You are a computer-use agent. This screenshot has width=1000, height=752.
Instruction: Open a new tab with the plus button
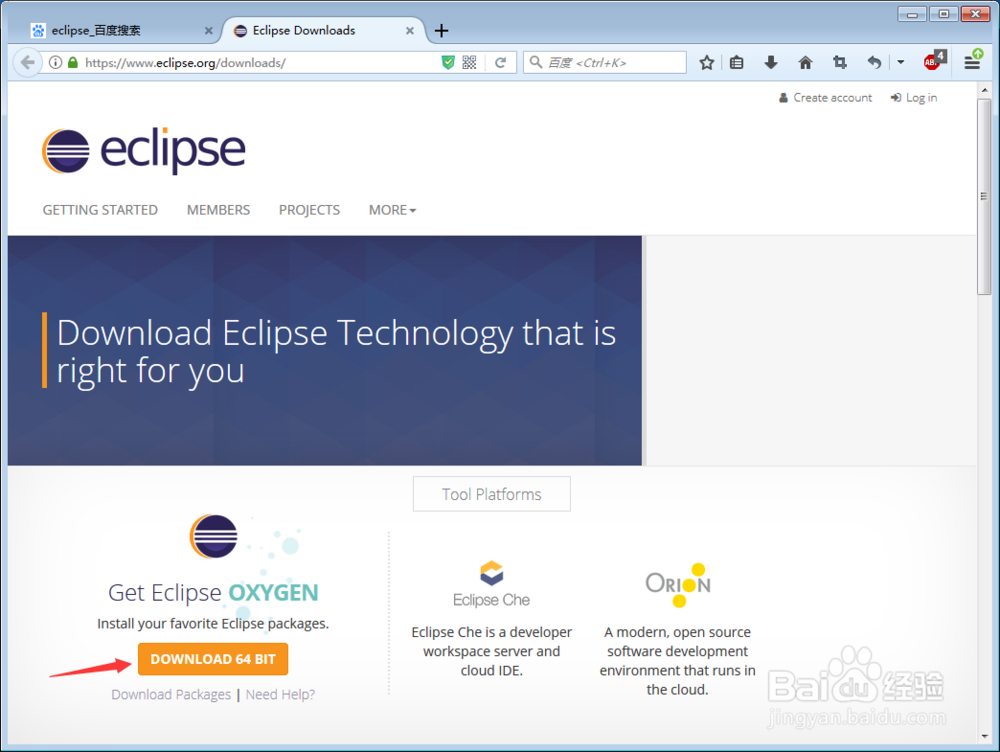[441, 31]
